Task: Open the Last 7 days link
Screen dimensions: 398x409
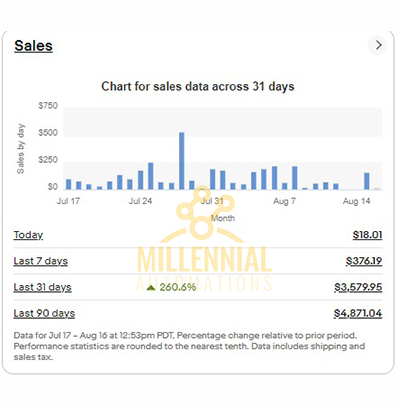Action: click(x=41, y=261)
